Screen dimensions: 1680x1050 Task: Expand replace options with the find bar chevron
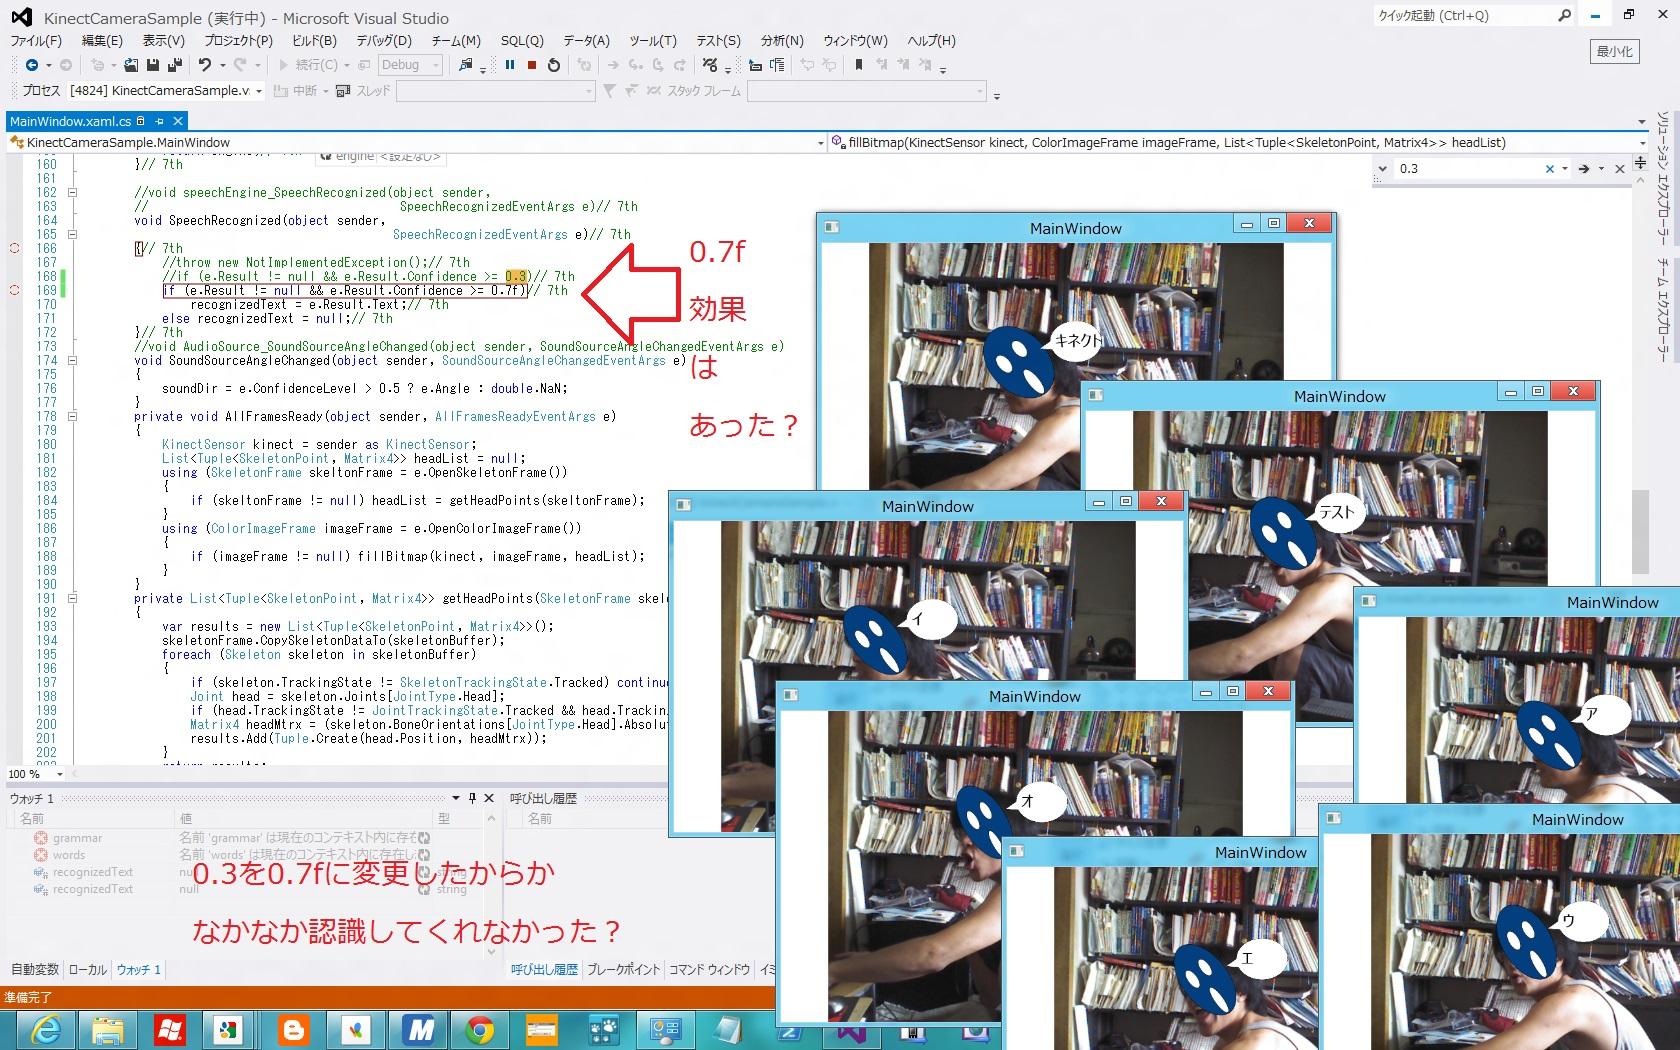point(1382,169)
